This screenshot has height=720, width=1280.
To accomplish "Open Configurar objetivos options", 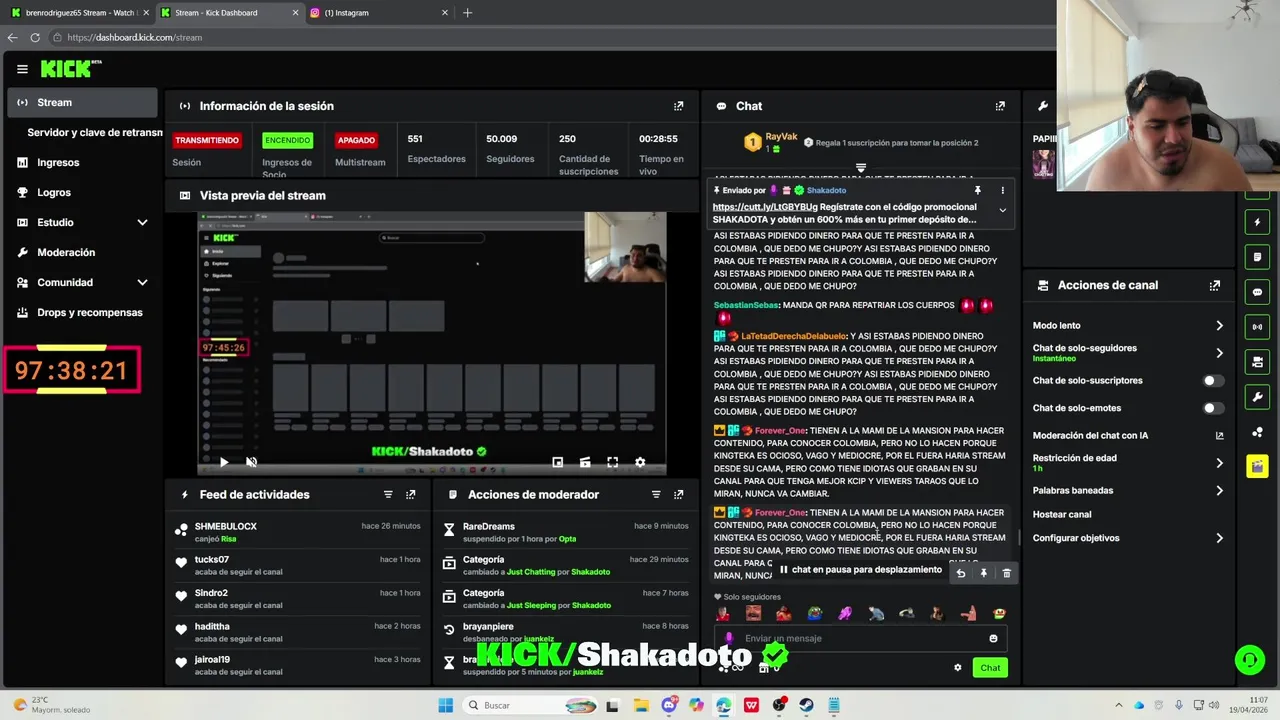I will tap(1219, 538).
